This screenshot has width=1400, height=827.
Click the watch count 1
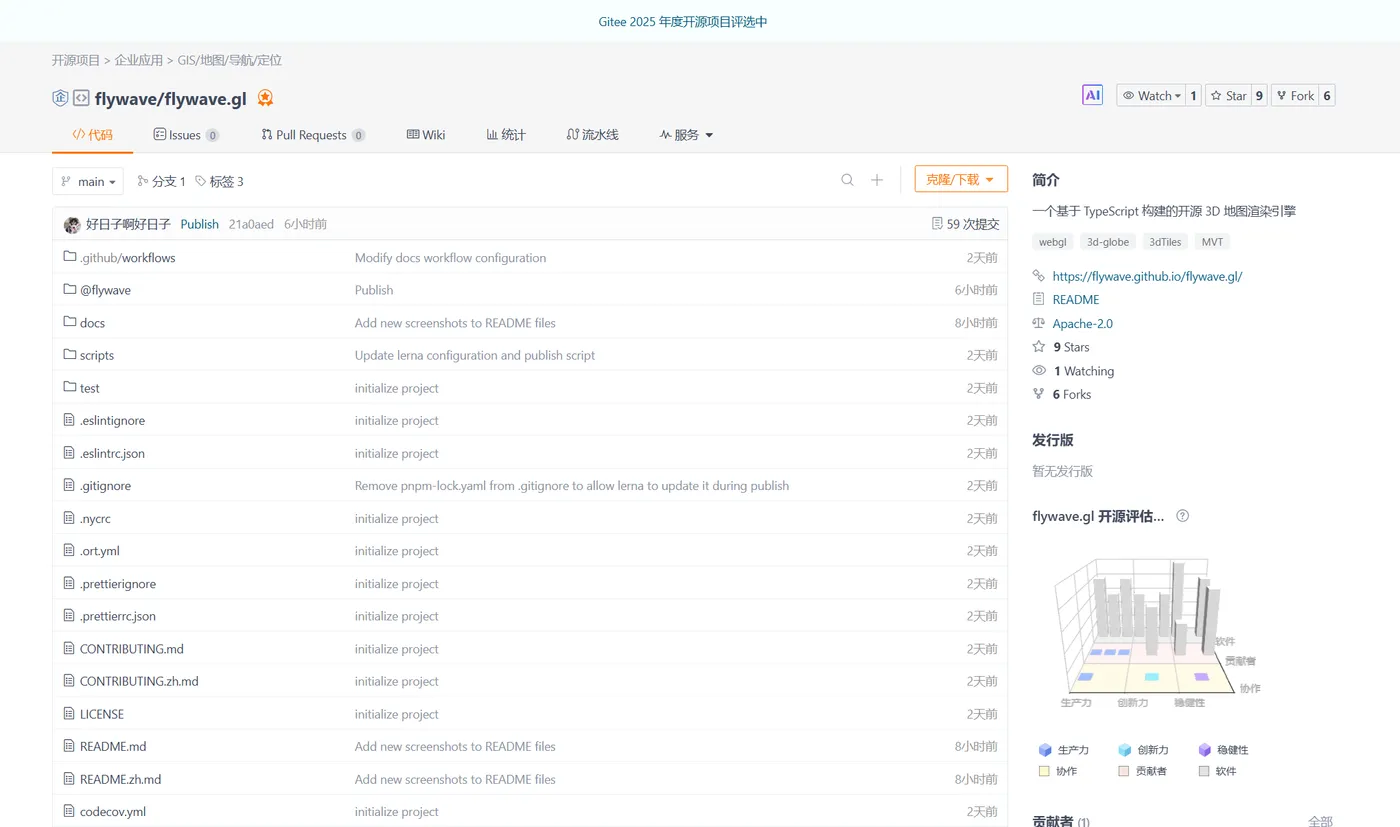[x=1193, y=96]
